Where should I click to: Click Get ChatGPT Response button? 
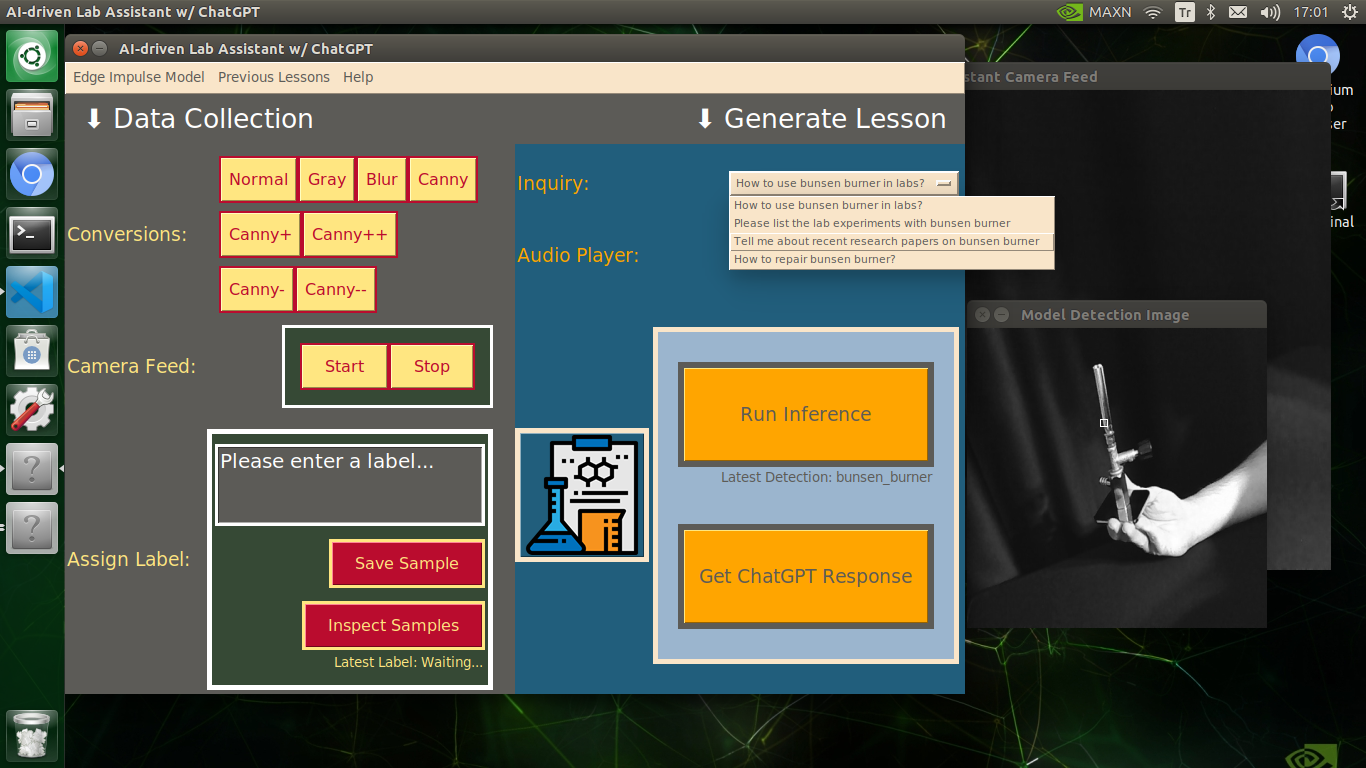pos(806,576)
